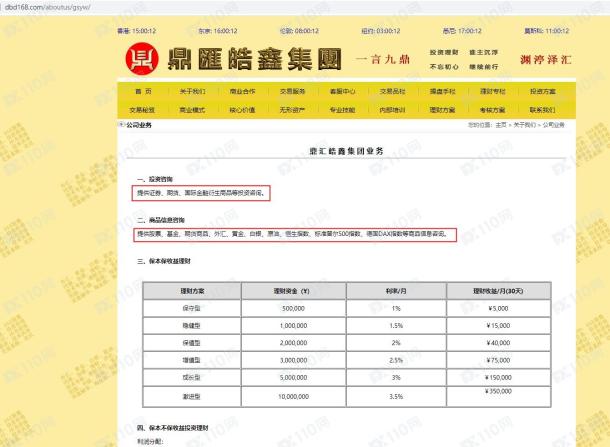This screenshot has width=610, height=447.
Task: Click the 利率/月 table column header
Action: (x=396, y=291)
